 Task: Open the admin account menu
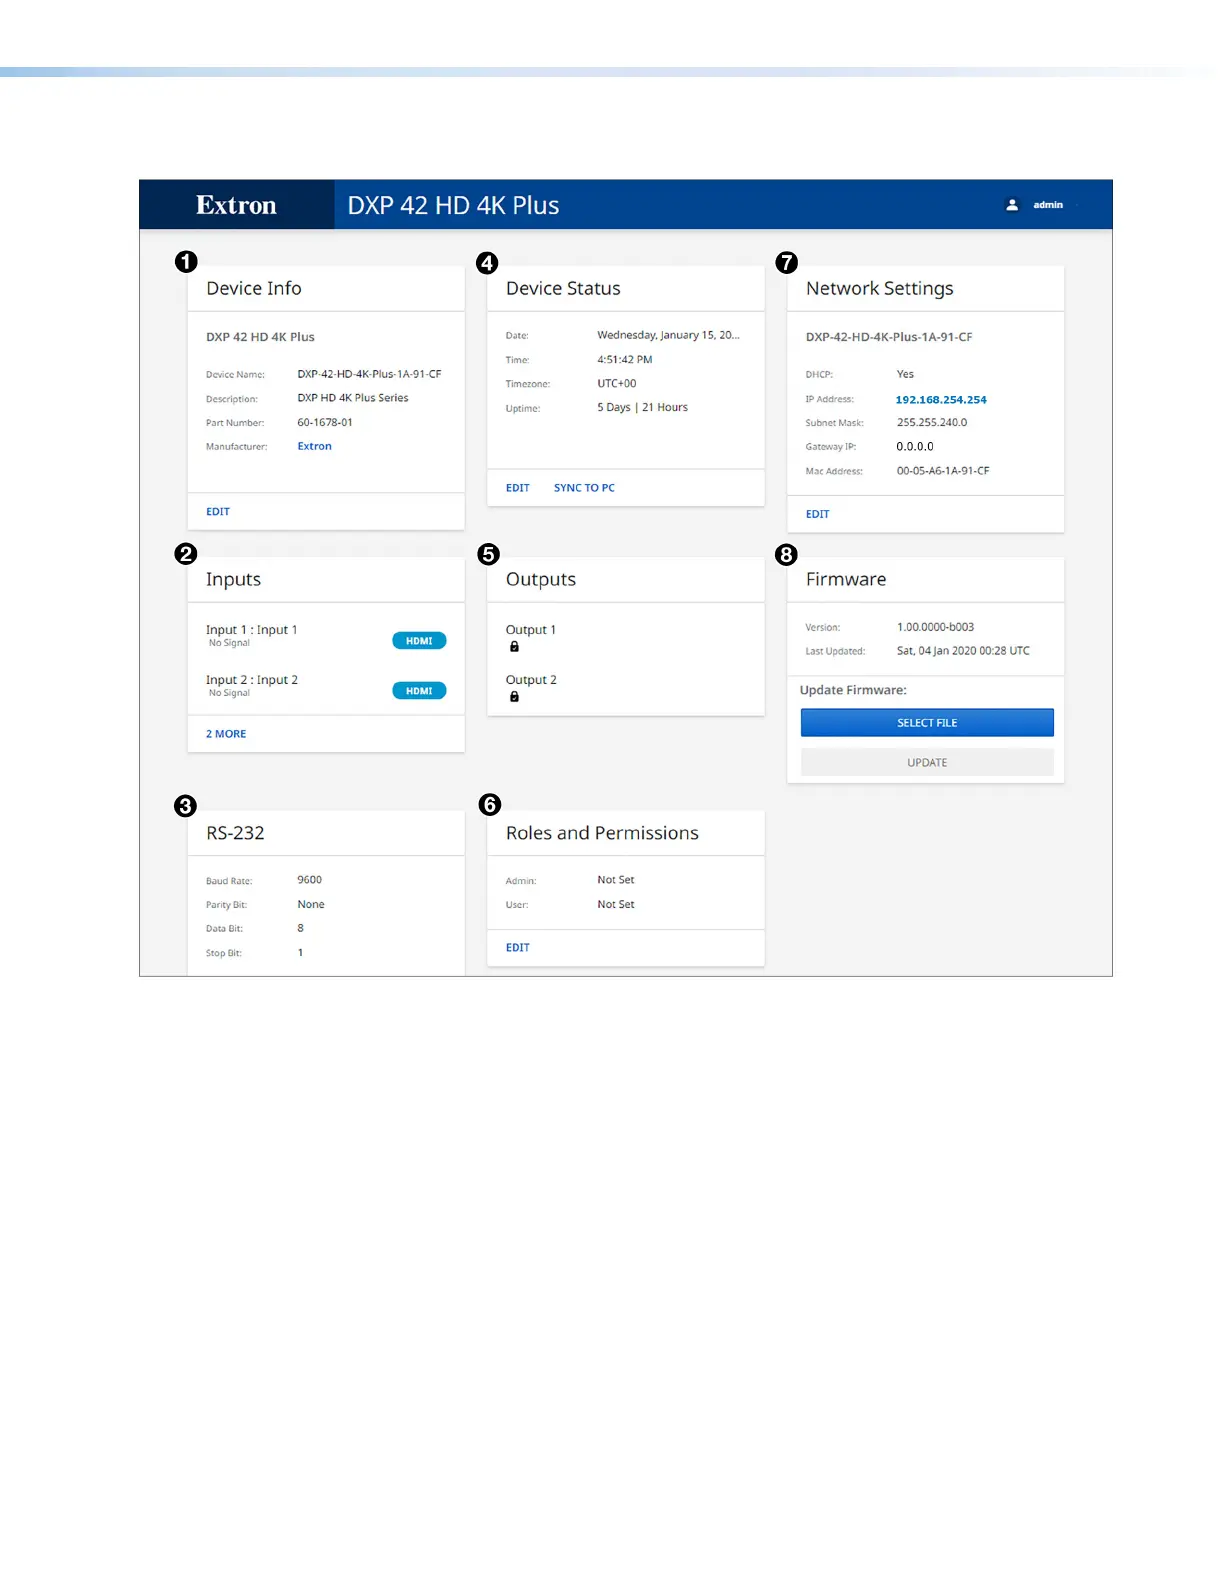click(1048, 205)
